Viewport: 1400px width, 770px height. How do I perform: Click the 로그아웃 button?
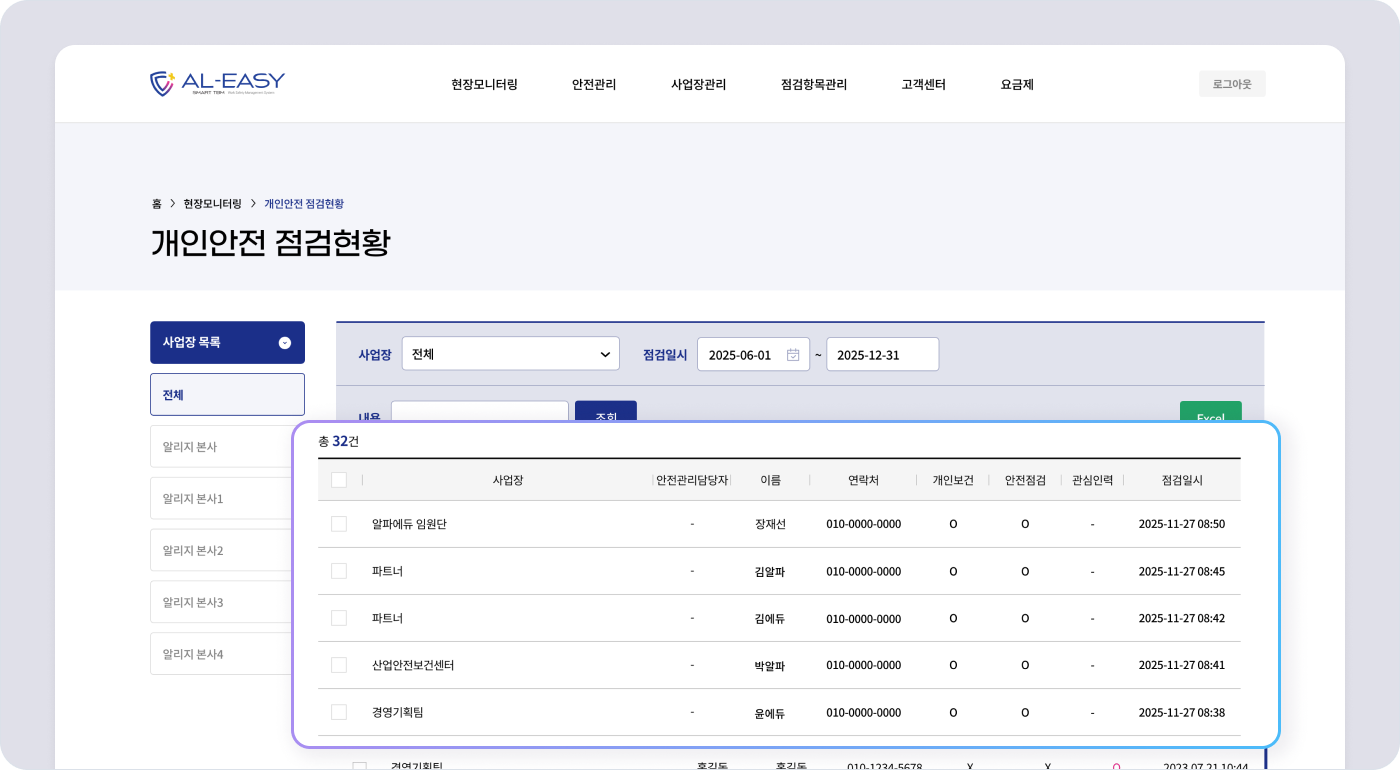click(1231, 84)
